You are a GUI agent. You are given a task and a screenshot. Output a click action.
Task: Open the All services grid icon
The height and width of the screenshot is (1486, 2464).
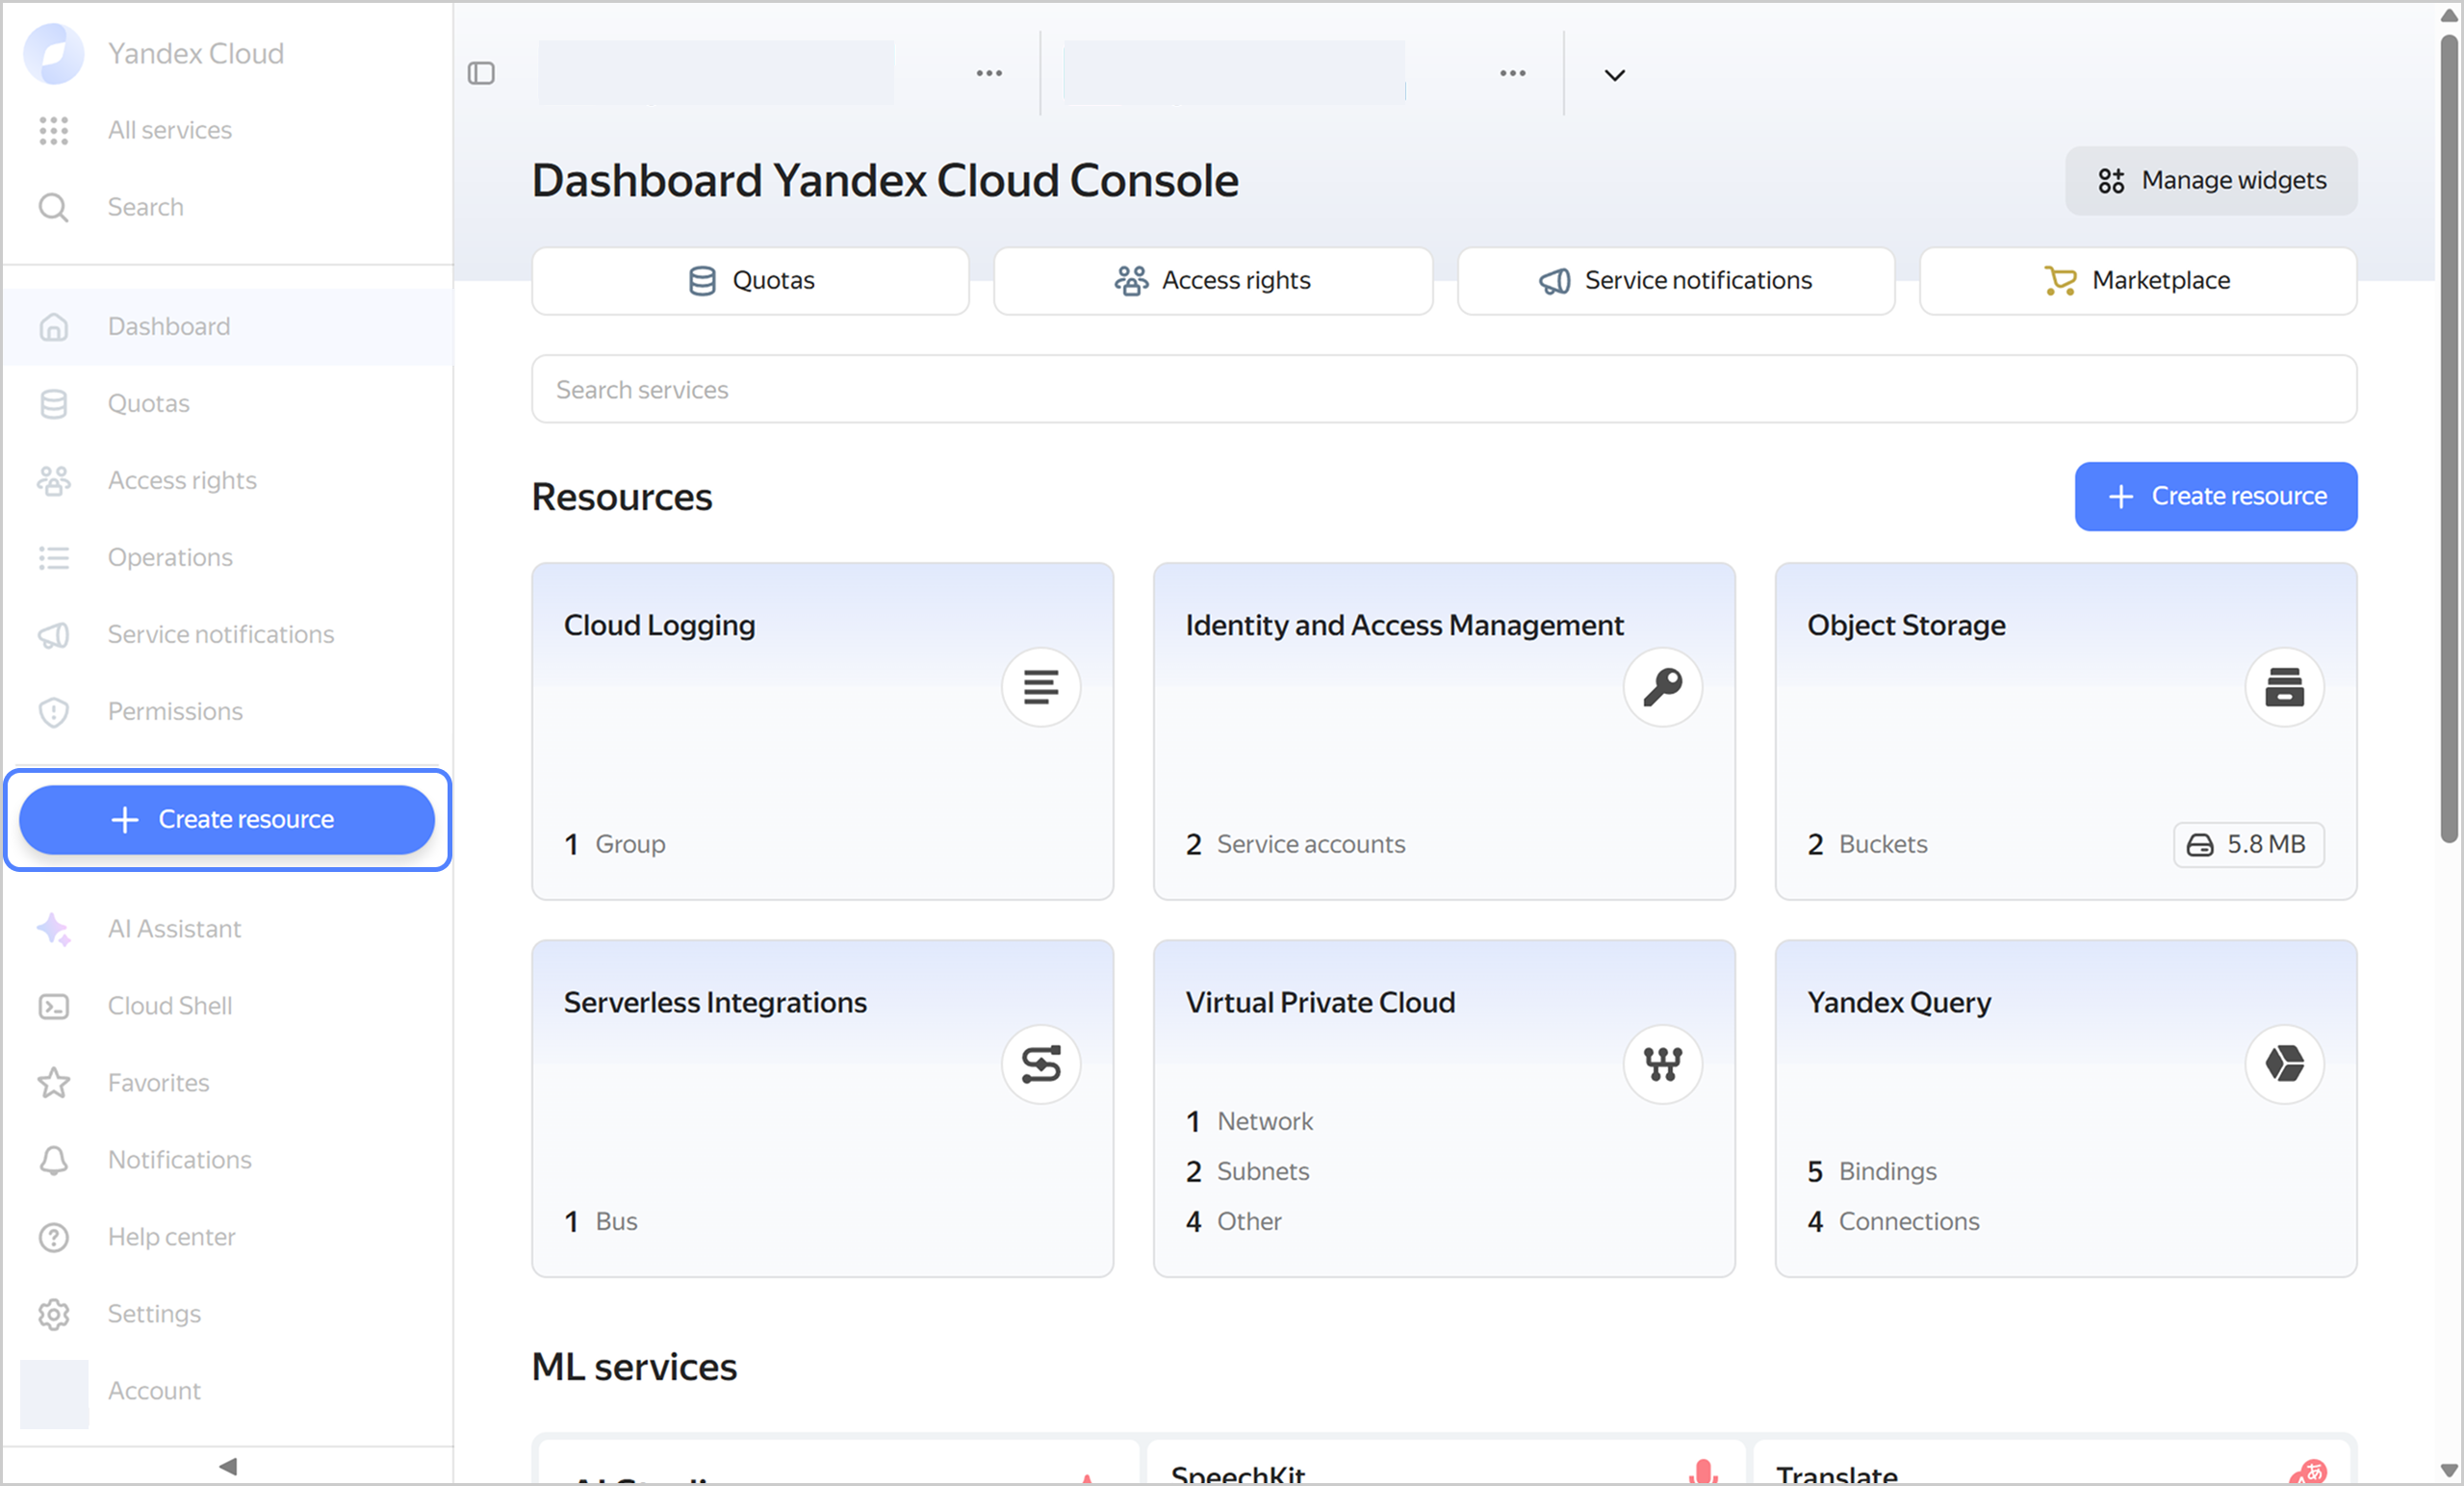(x=54, y=130)
